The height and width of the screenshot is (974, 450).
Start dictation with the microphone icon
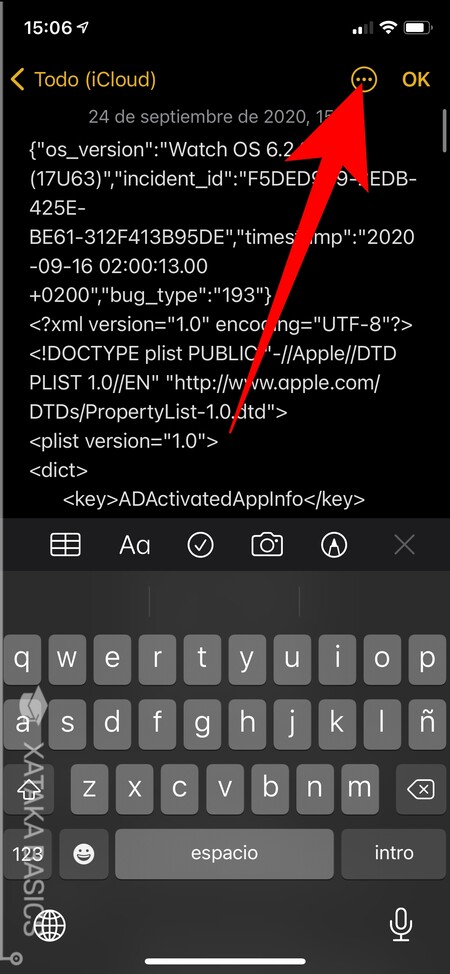pos(401,925)
